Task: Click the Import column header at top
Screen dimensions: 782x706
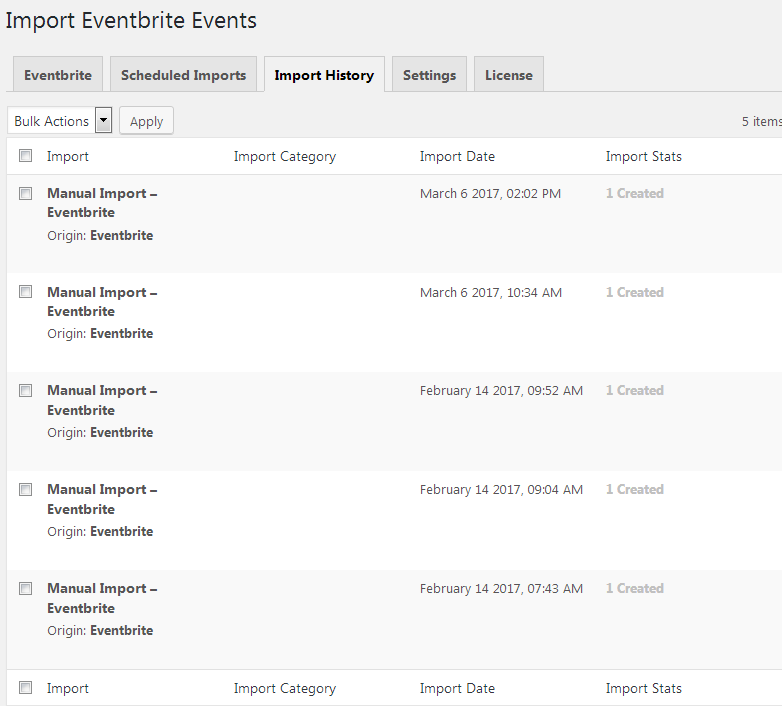Action: [x=68, y=157]
